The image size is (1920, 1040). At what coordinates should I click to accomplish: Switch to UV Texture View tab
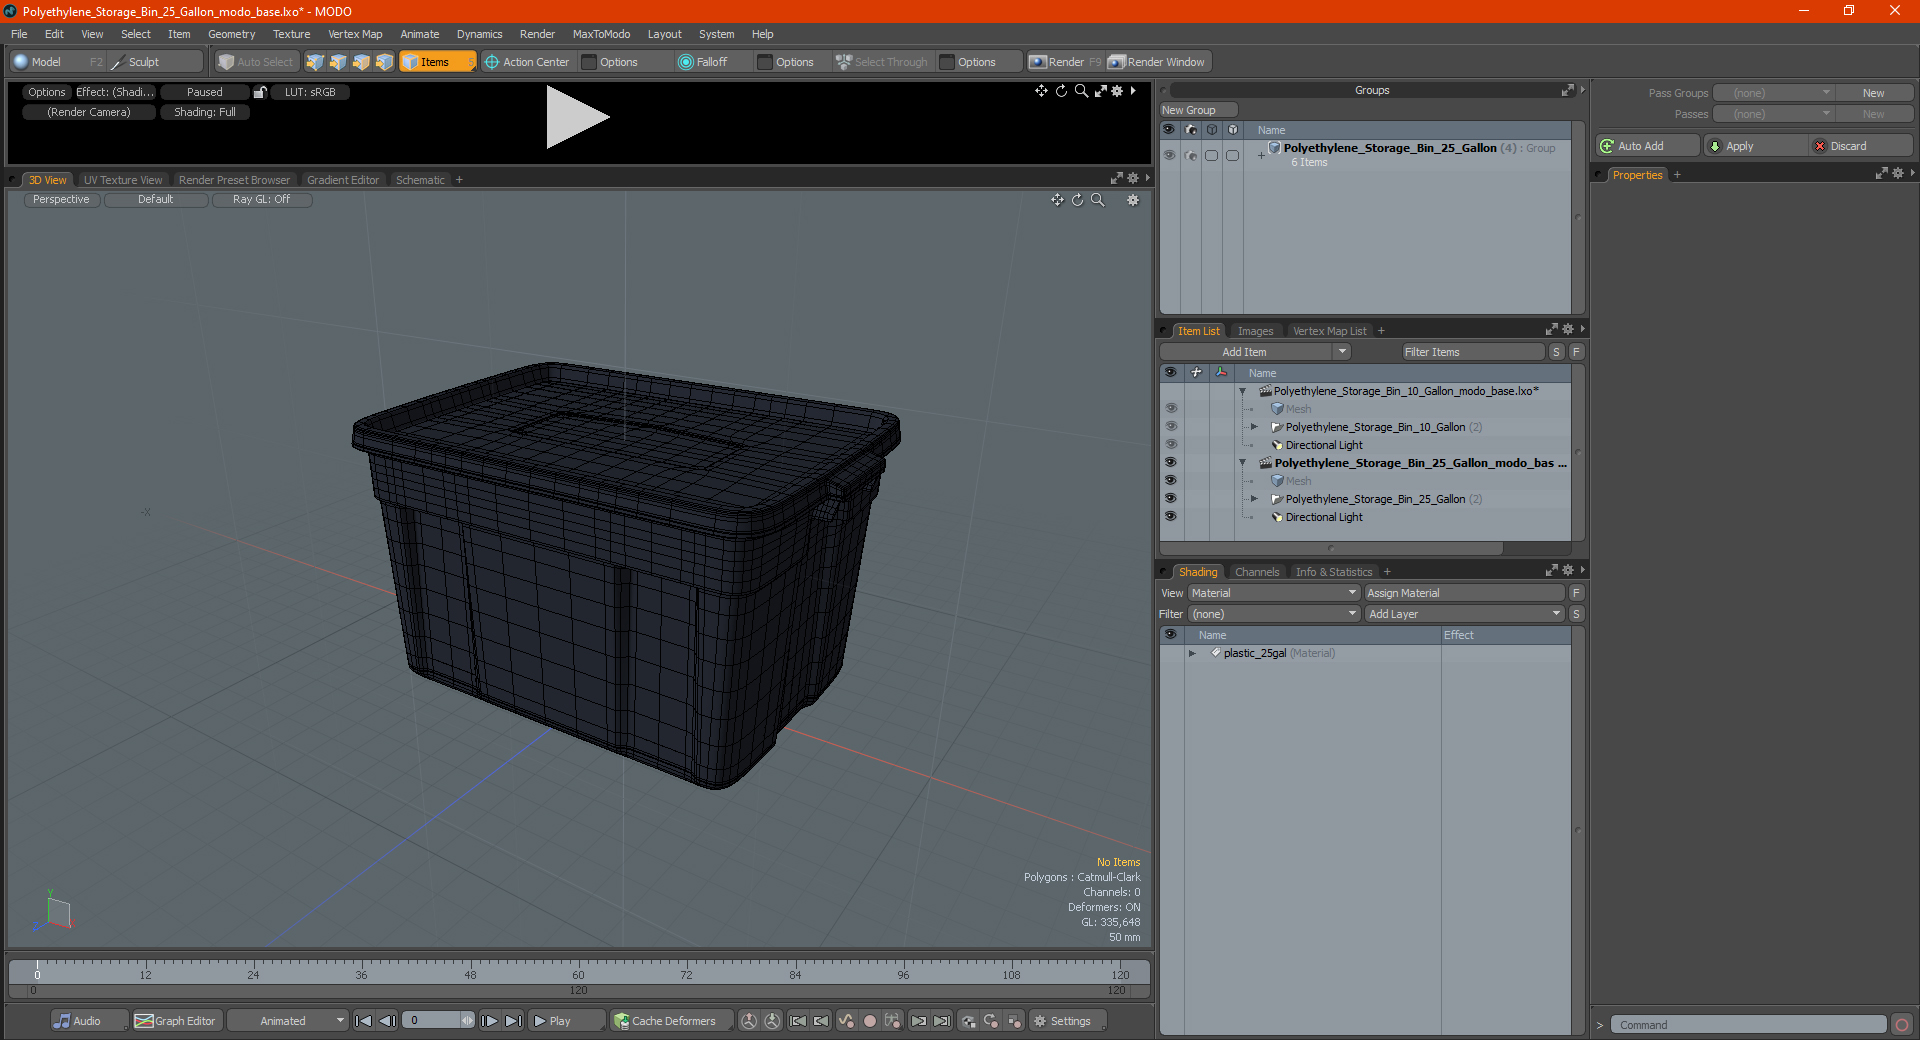[123, 180]
